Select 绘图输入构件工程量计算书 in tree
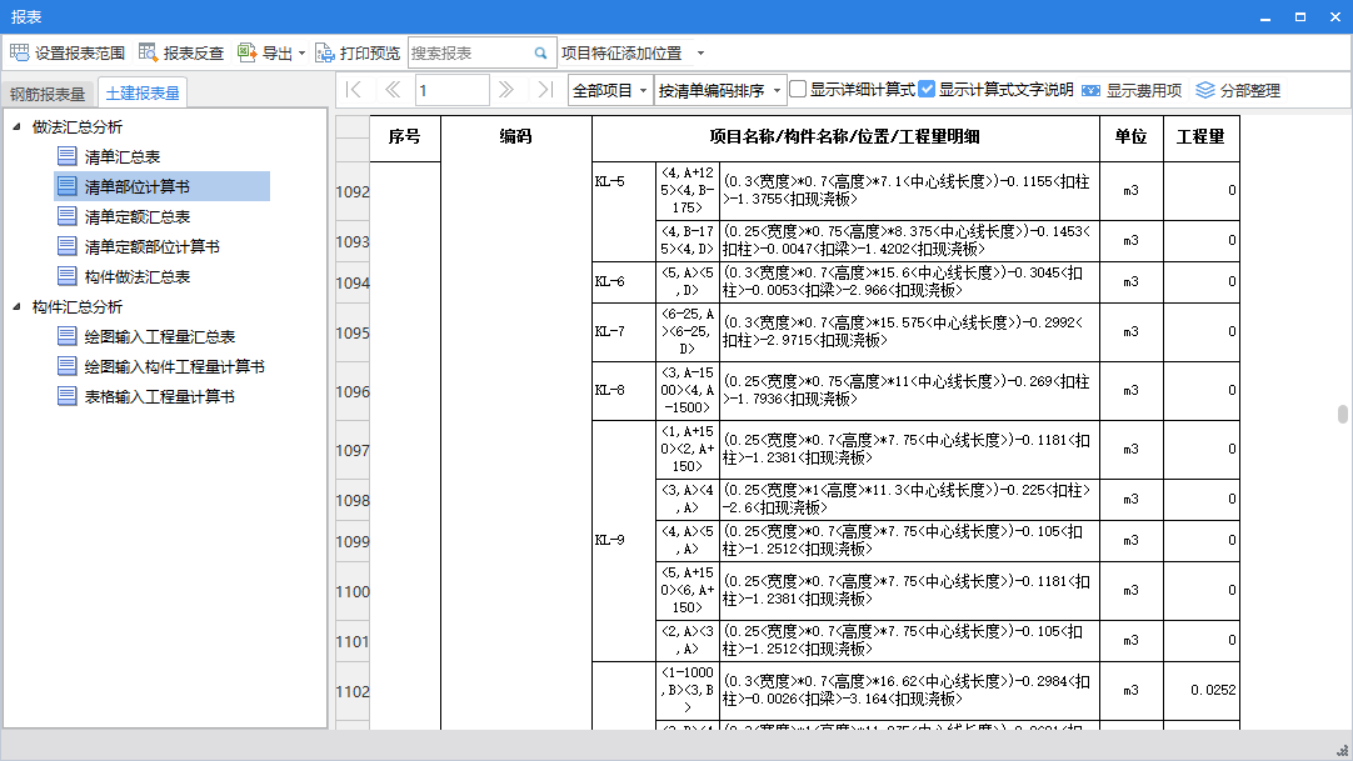The width and height of the screenshot is (1353, 761). (x=175, y=367)
